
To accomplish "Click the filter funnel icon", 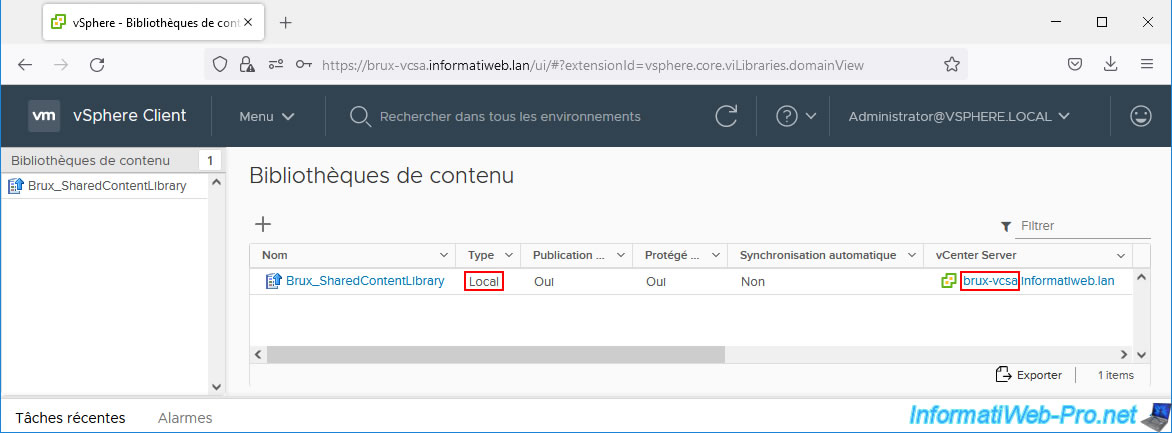I will click(x=1006, y=226).
